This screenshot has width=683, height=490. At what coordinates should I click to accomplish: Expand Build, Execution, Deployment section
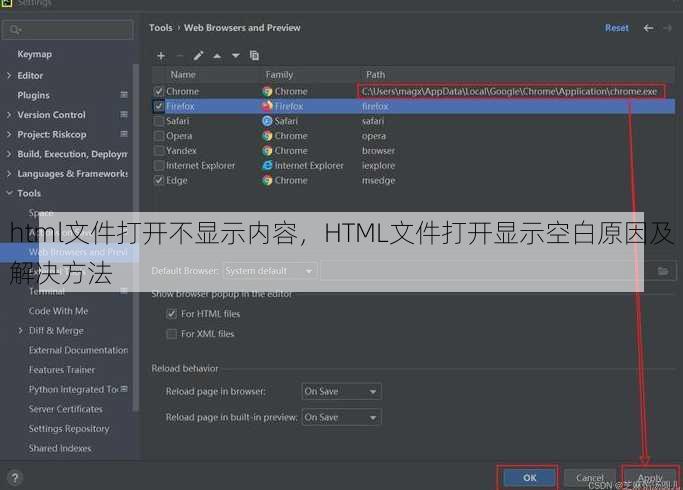9,154
